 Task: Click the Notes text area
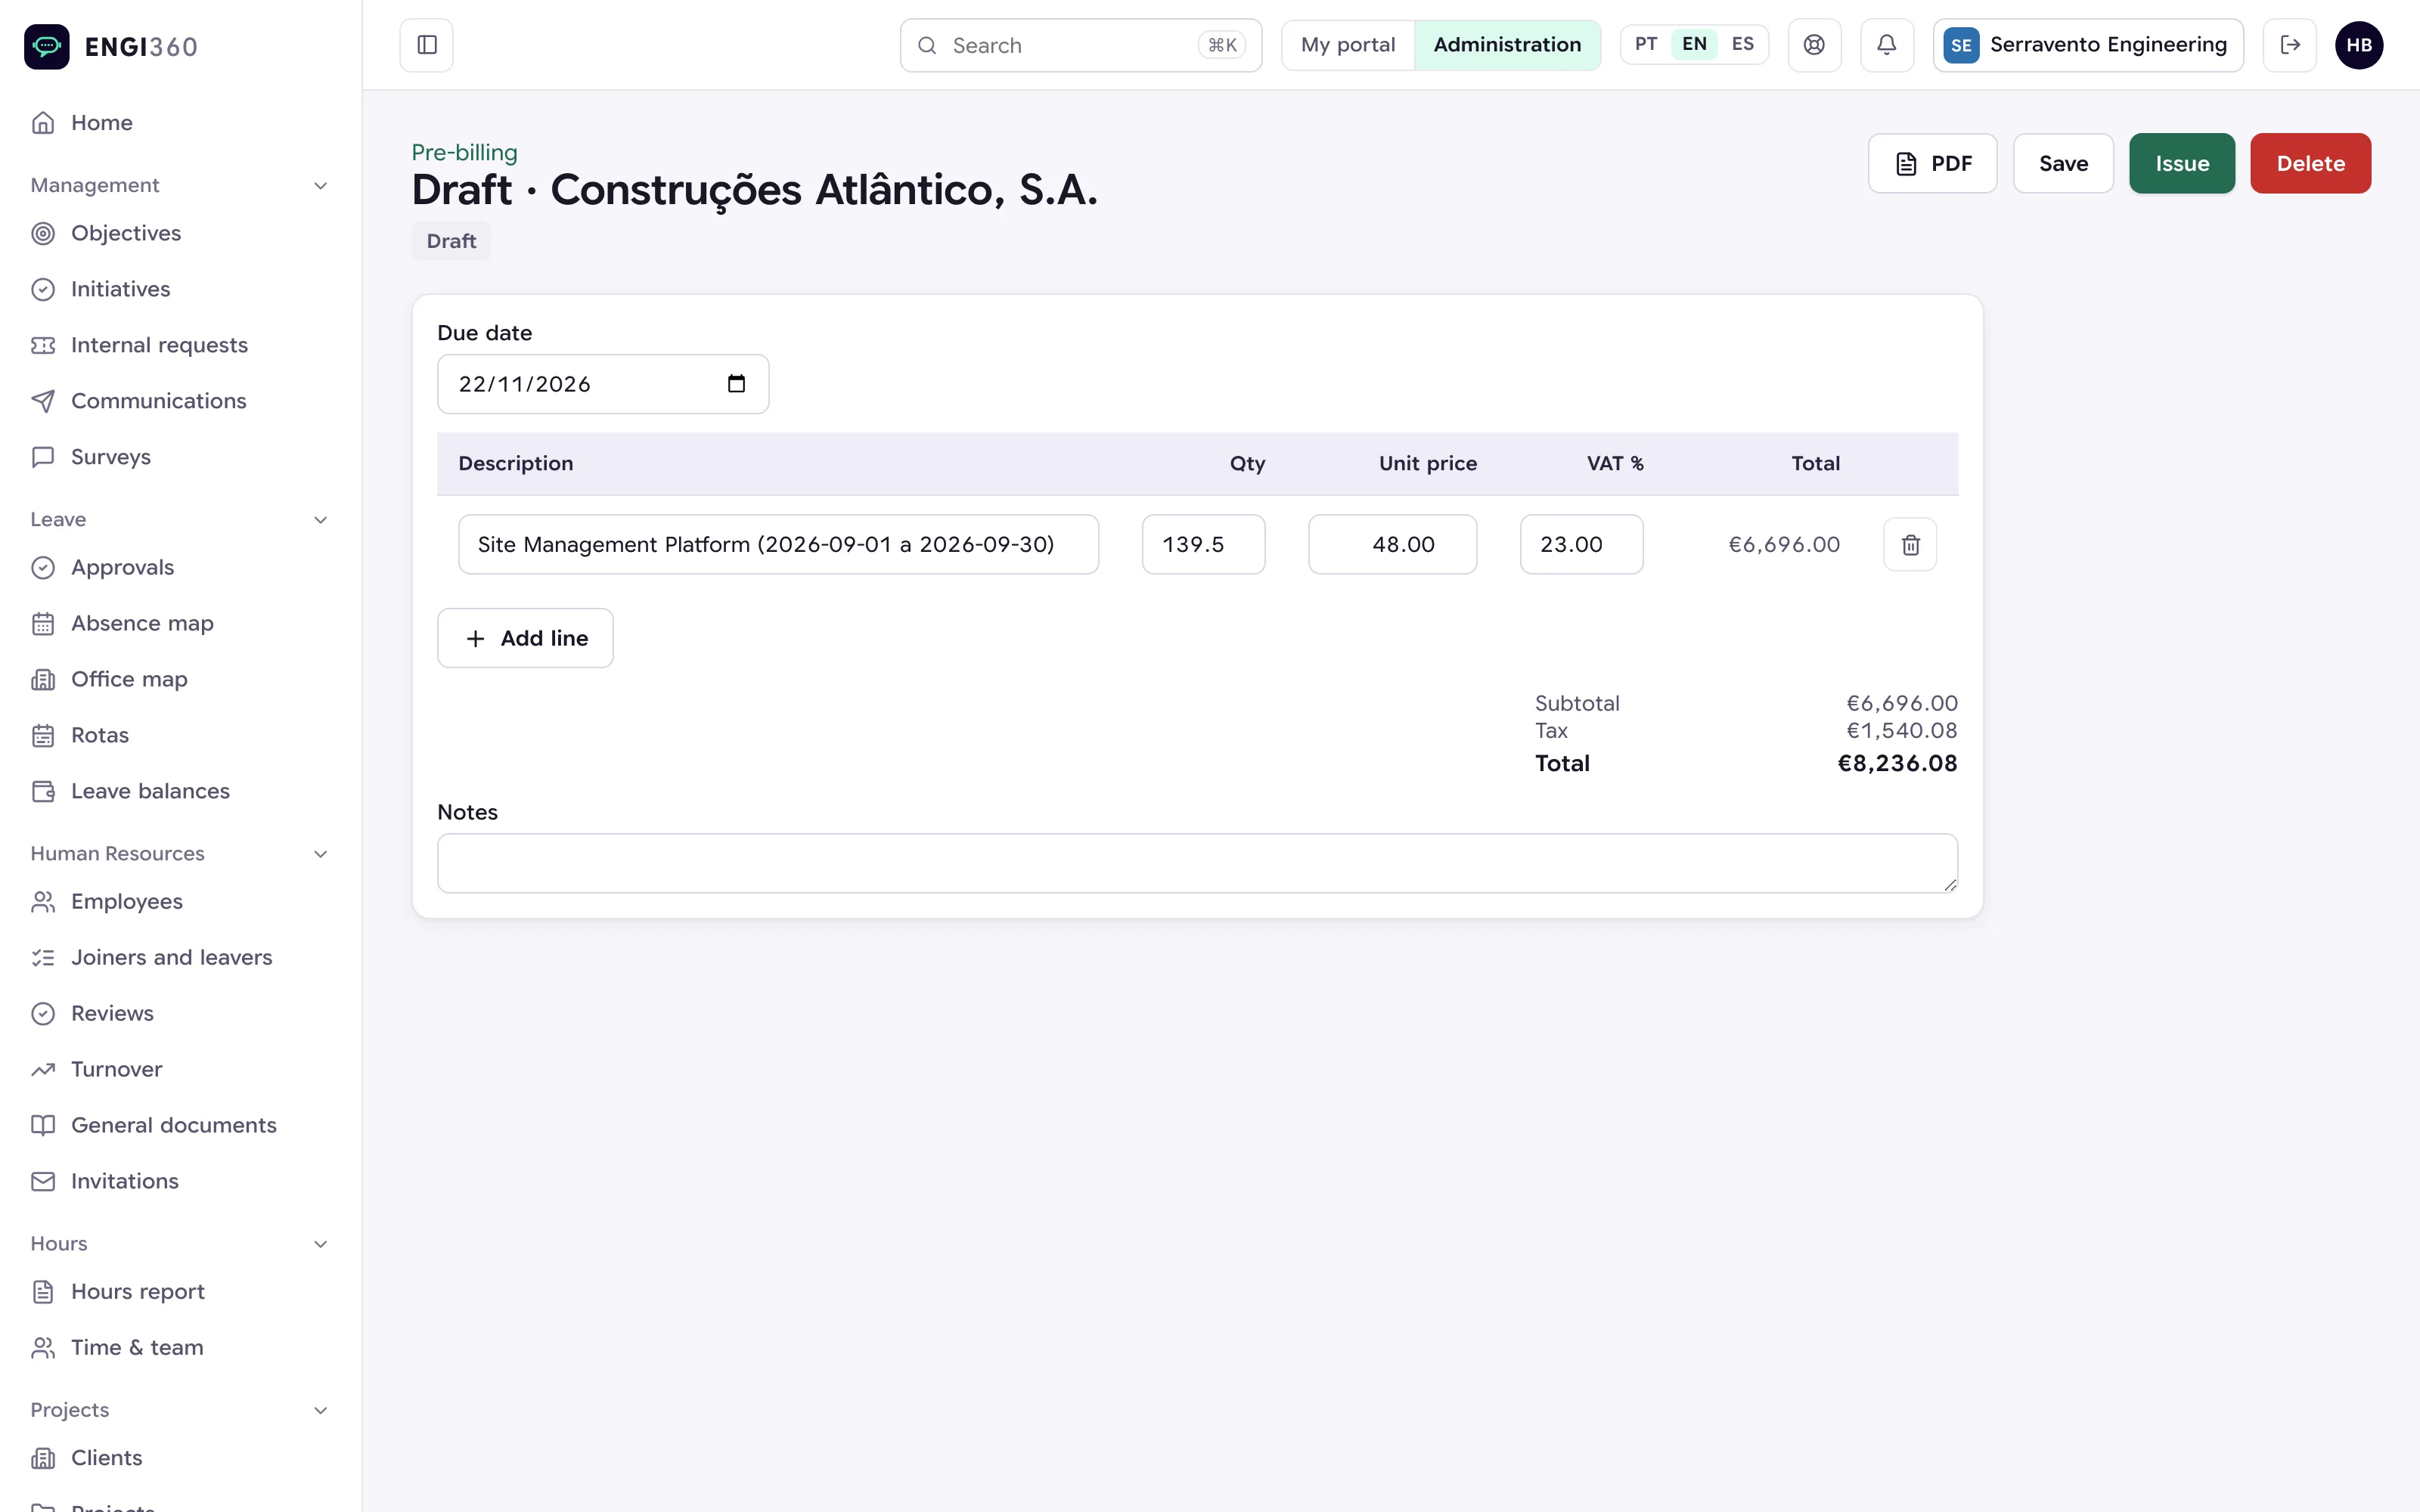[1197, 863]
